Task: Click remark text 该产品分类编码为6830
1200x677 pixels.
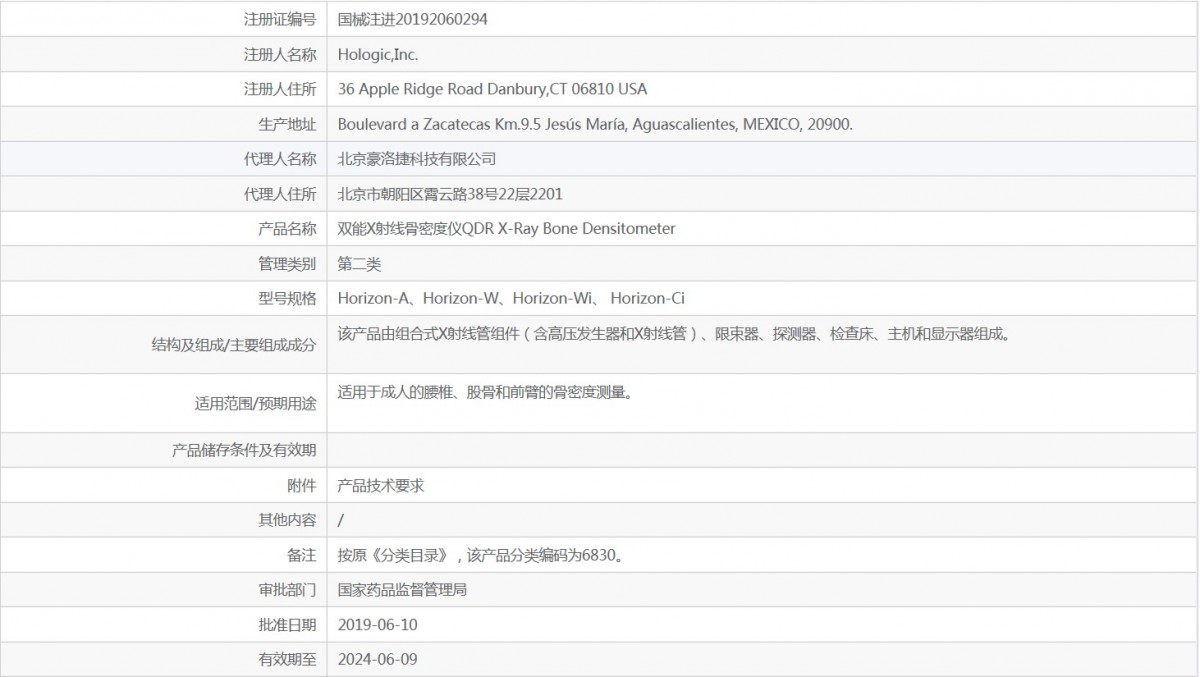Action: coord(547,555)
